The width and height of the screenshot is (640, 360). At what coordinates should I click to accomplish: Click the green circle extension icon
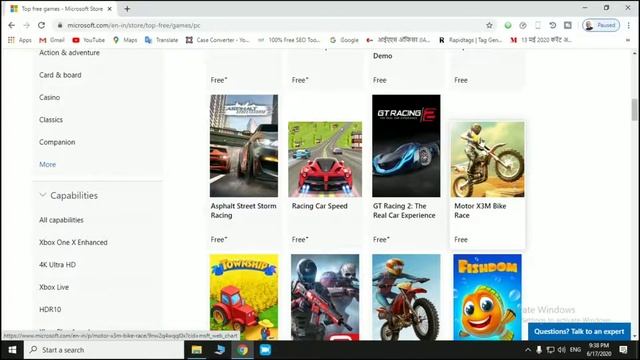(508, 25)
